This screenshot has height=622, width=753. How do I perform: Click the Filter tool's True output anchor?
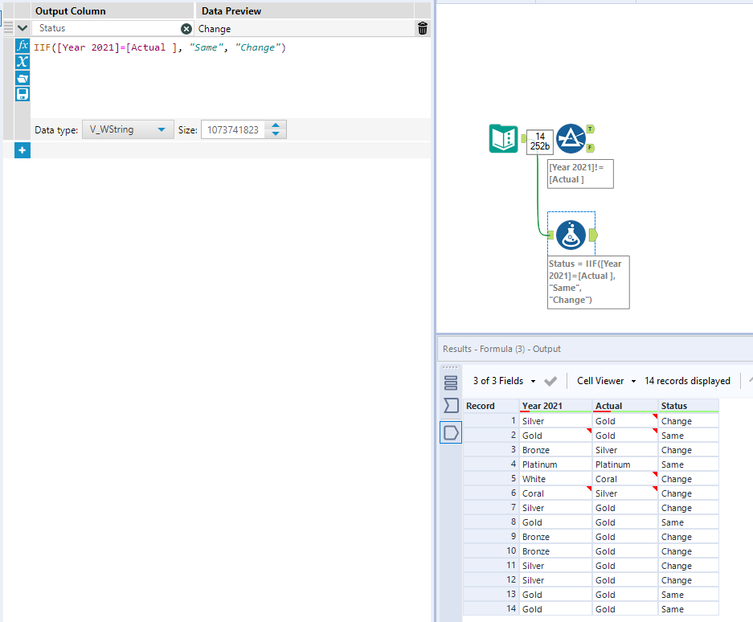[590, 129]
